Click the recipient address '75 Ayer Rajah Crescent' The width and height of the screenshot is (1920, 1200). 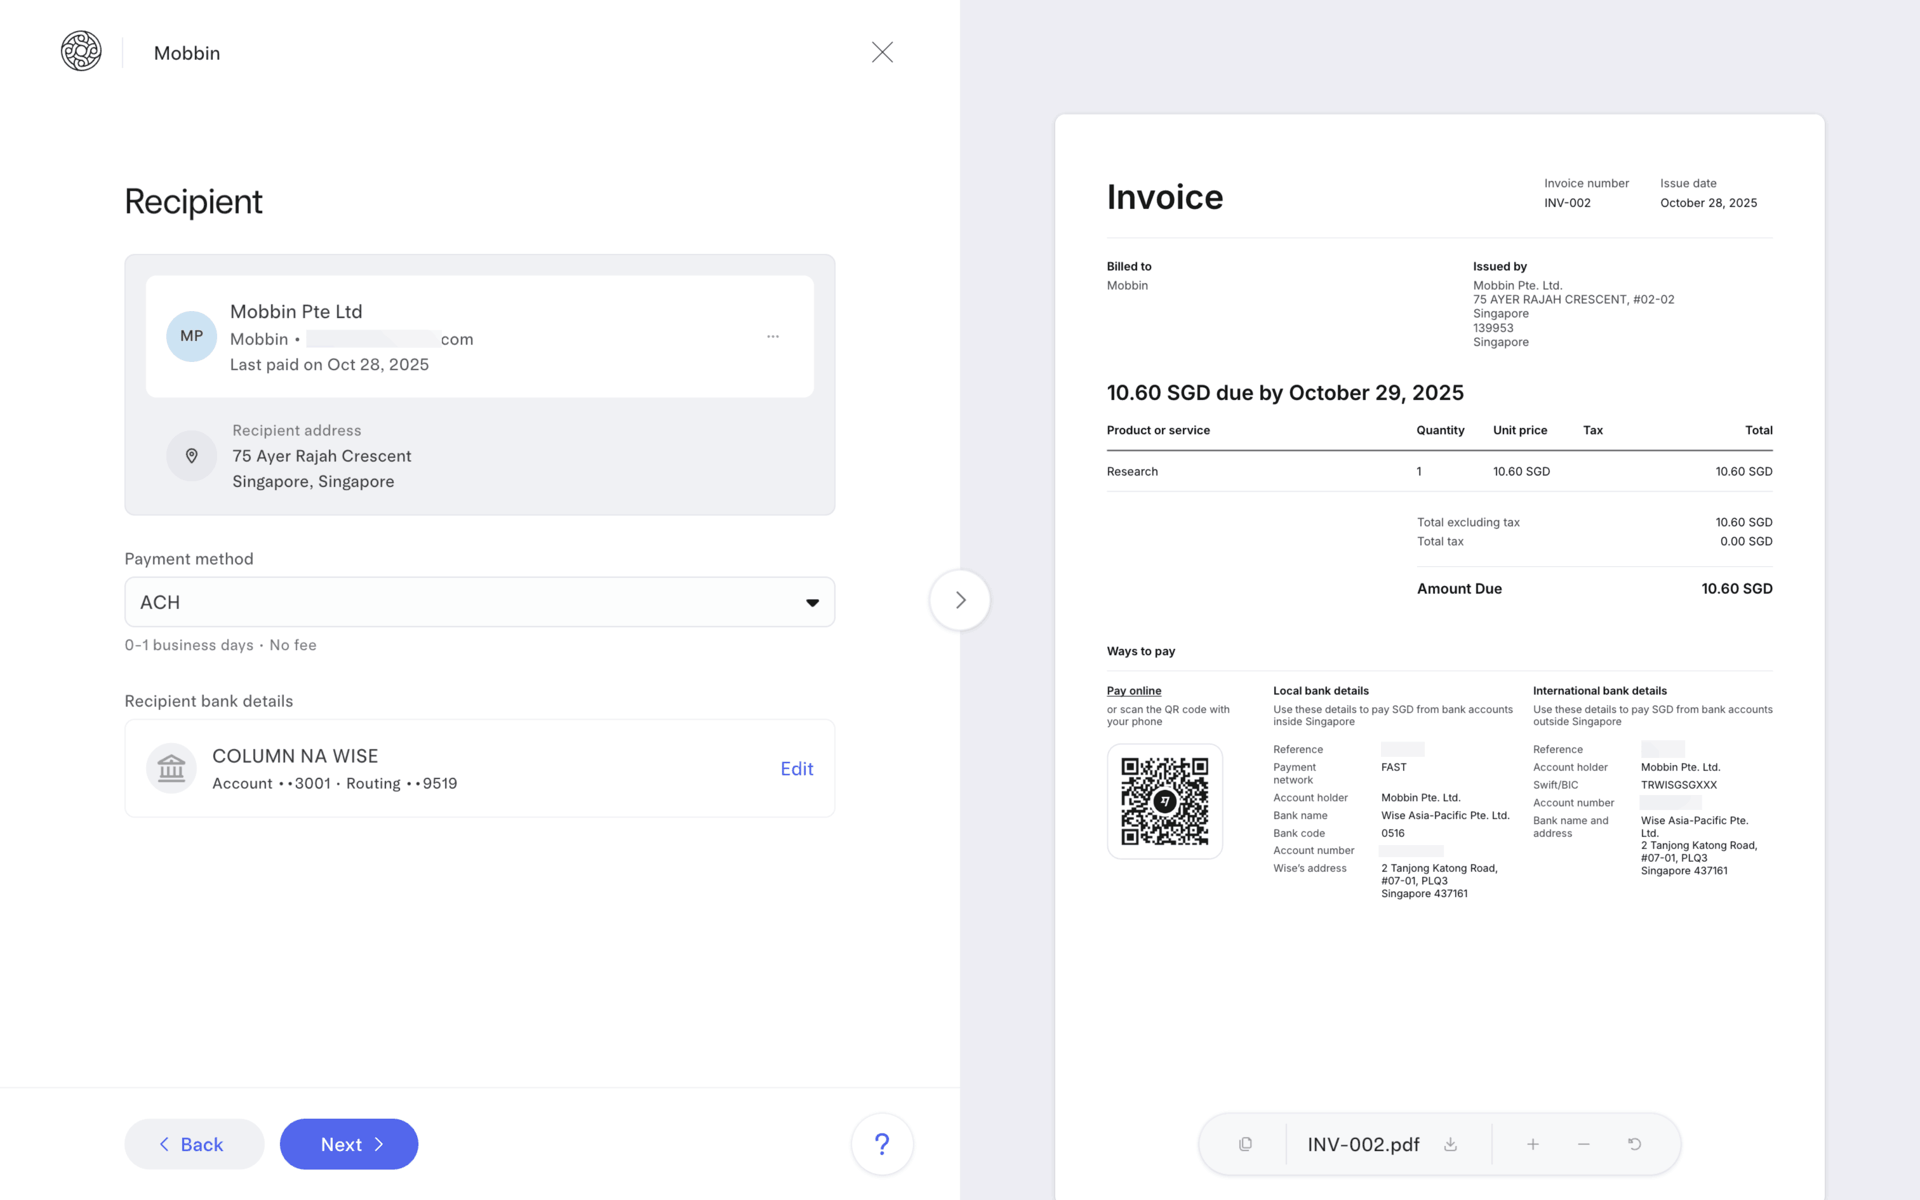pyautogui.click(x=322, y=456)
